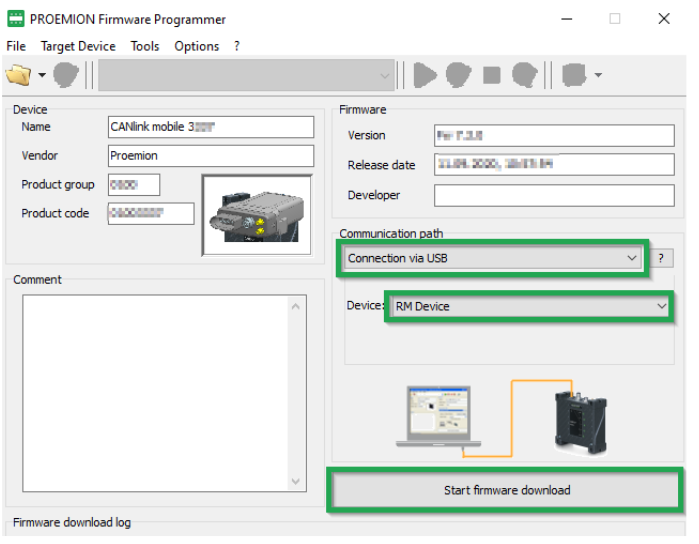Click the round icon right of the play icon
This screenshot has height=544, width=699.
[458, 75]
